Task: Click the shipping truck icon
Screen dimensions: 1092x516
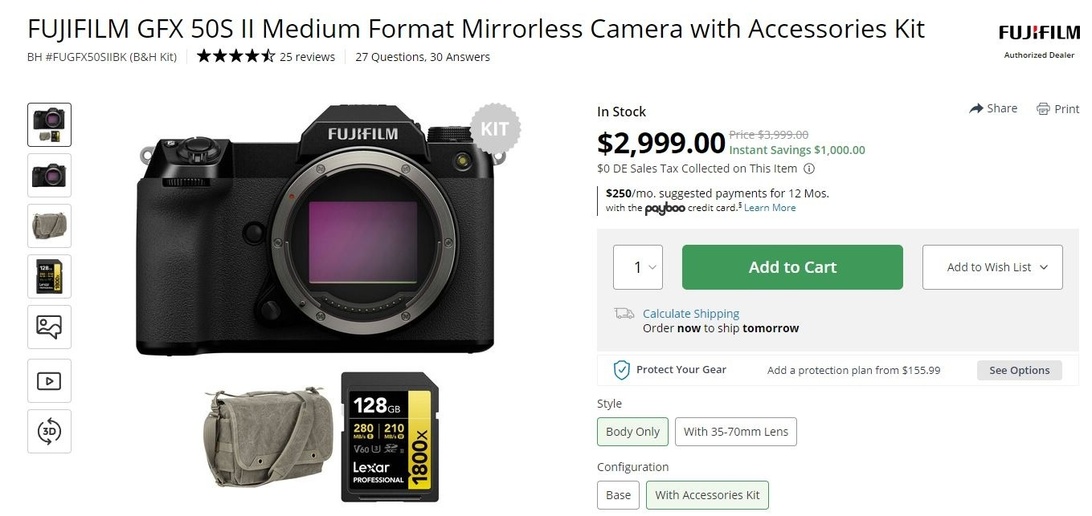Action: (624, 314)
